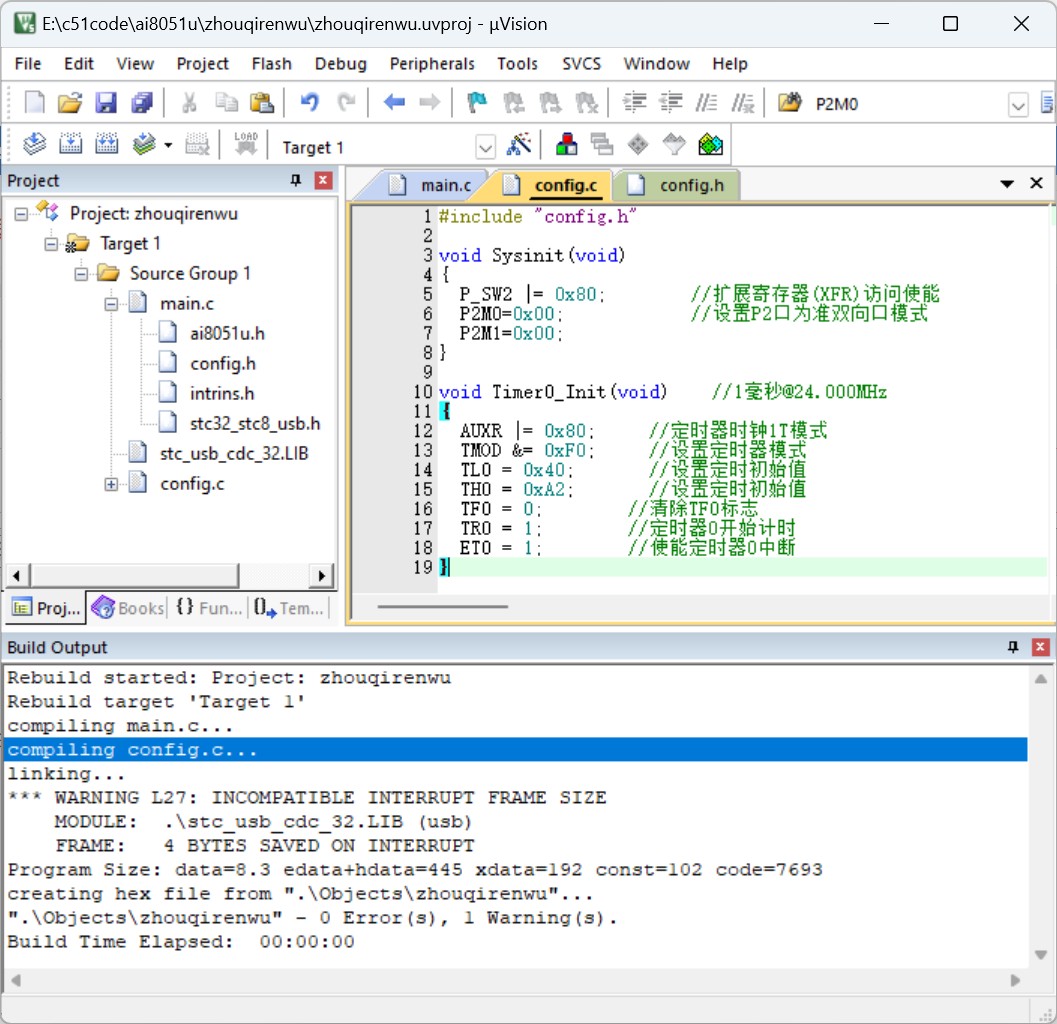Click project tree scroll left arrow

(x=16, y=576)
